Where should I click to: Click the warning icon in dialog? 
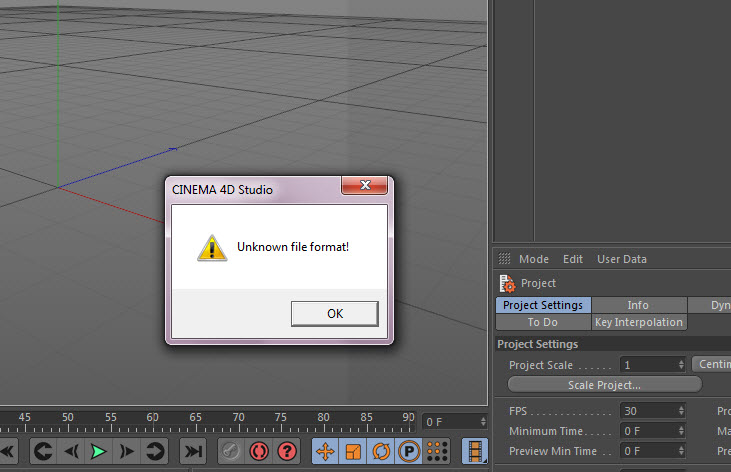point(212,248)
